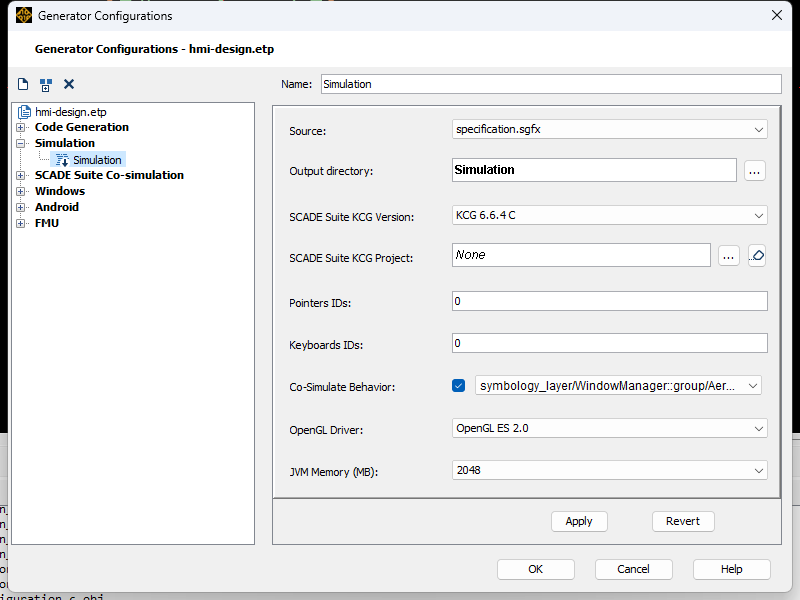800x600 pixels.
Task: Select the FMU tree label
Action: (x=47, y=223)
